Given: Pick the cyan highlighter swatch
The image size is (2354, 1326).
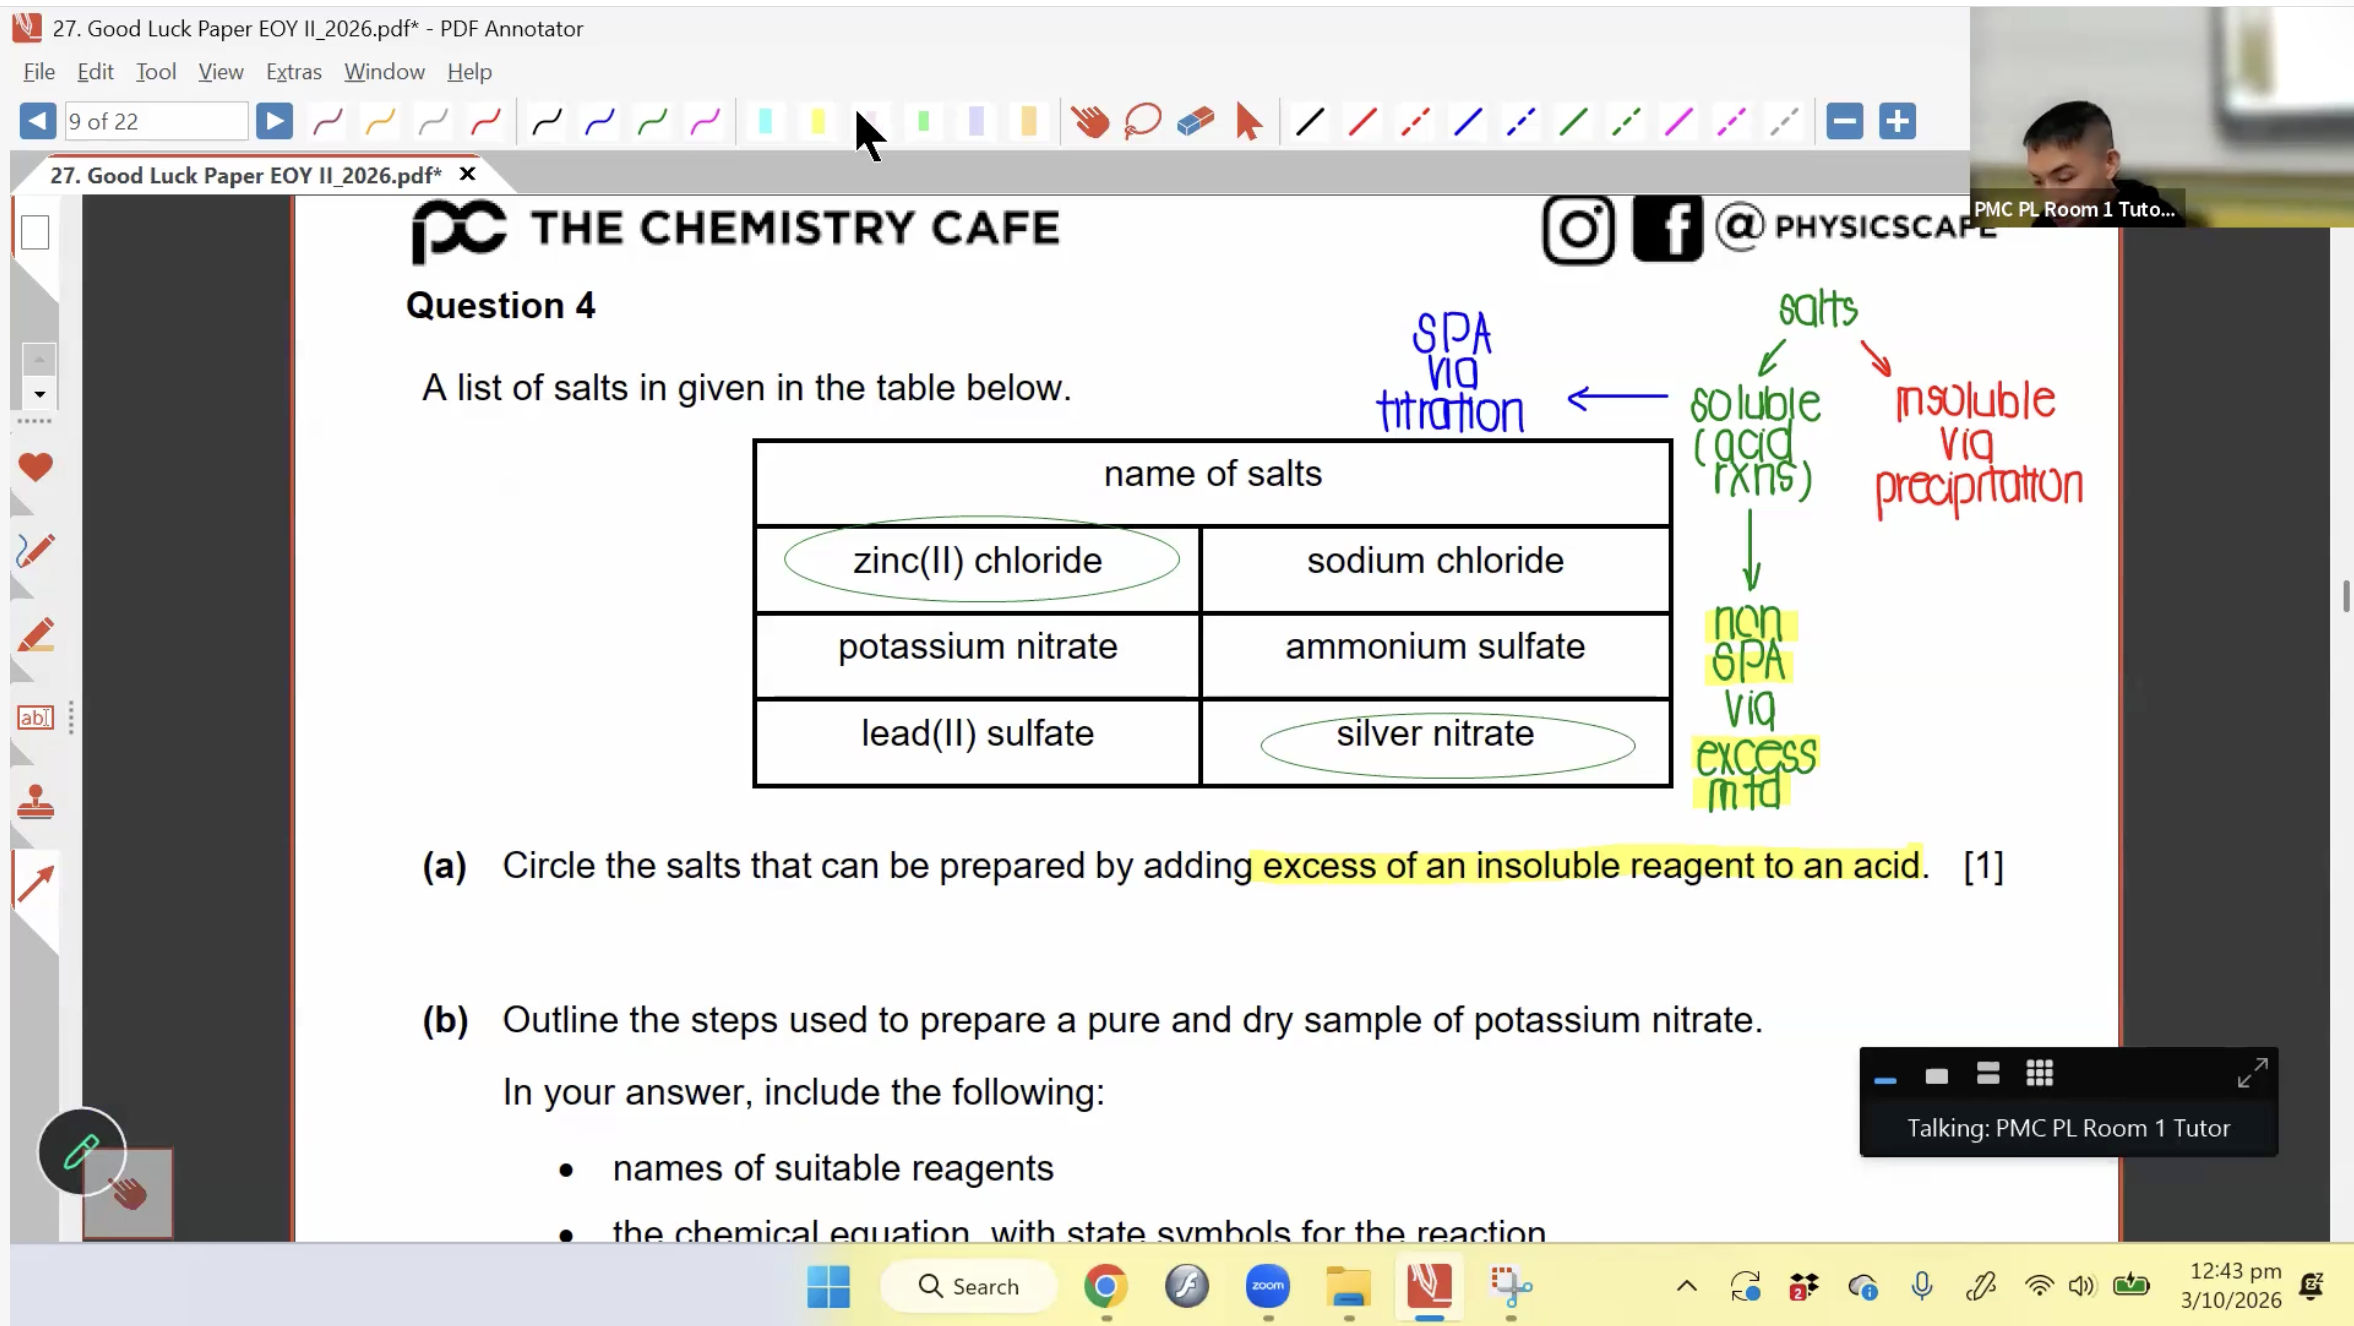Looking at the screenshot, I should pyautogui.click(x=765, y=122).
